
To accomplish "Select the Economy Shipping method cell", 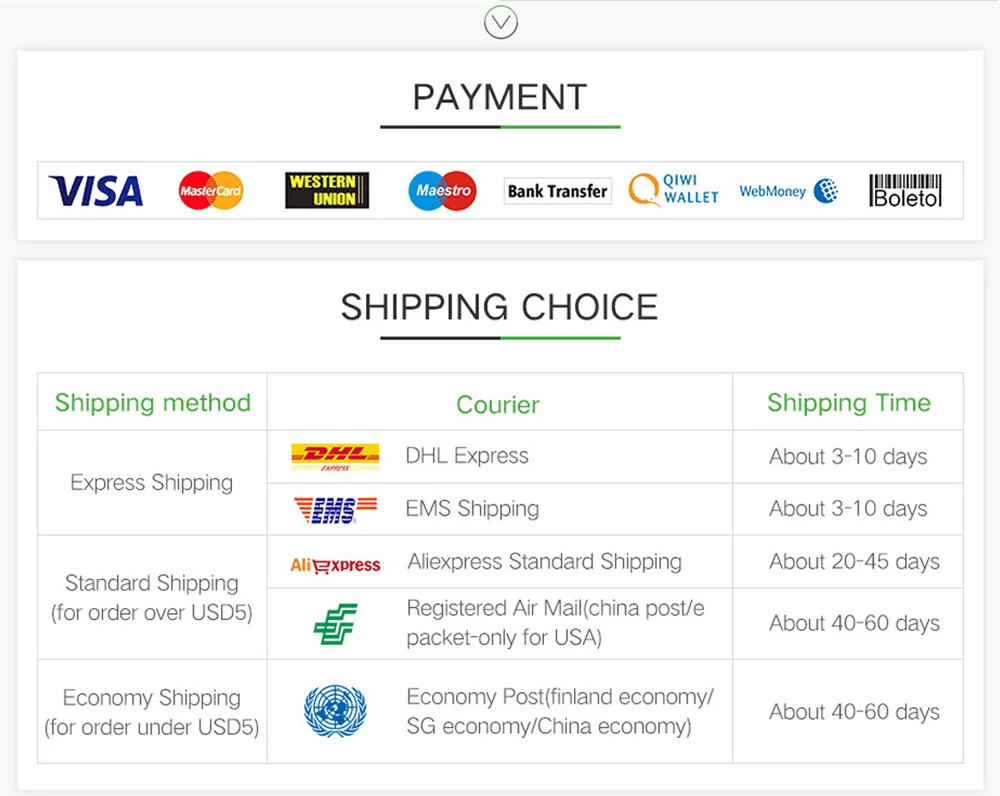I will tap(152, 712).
